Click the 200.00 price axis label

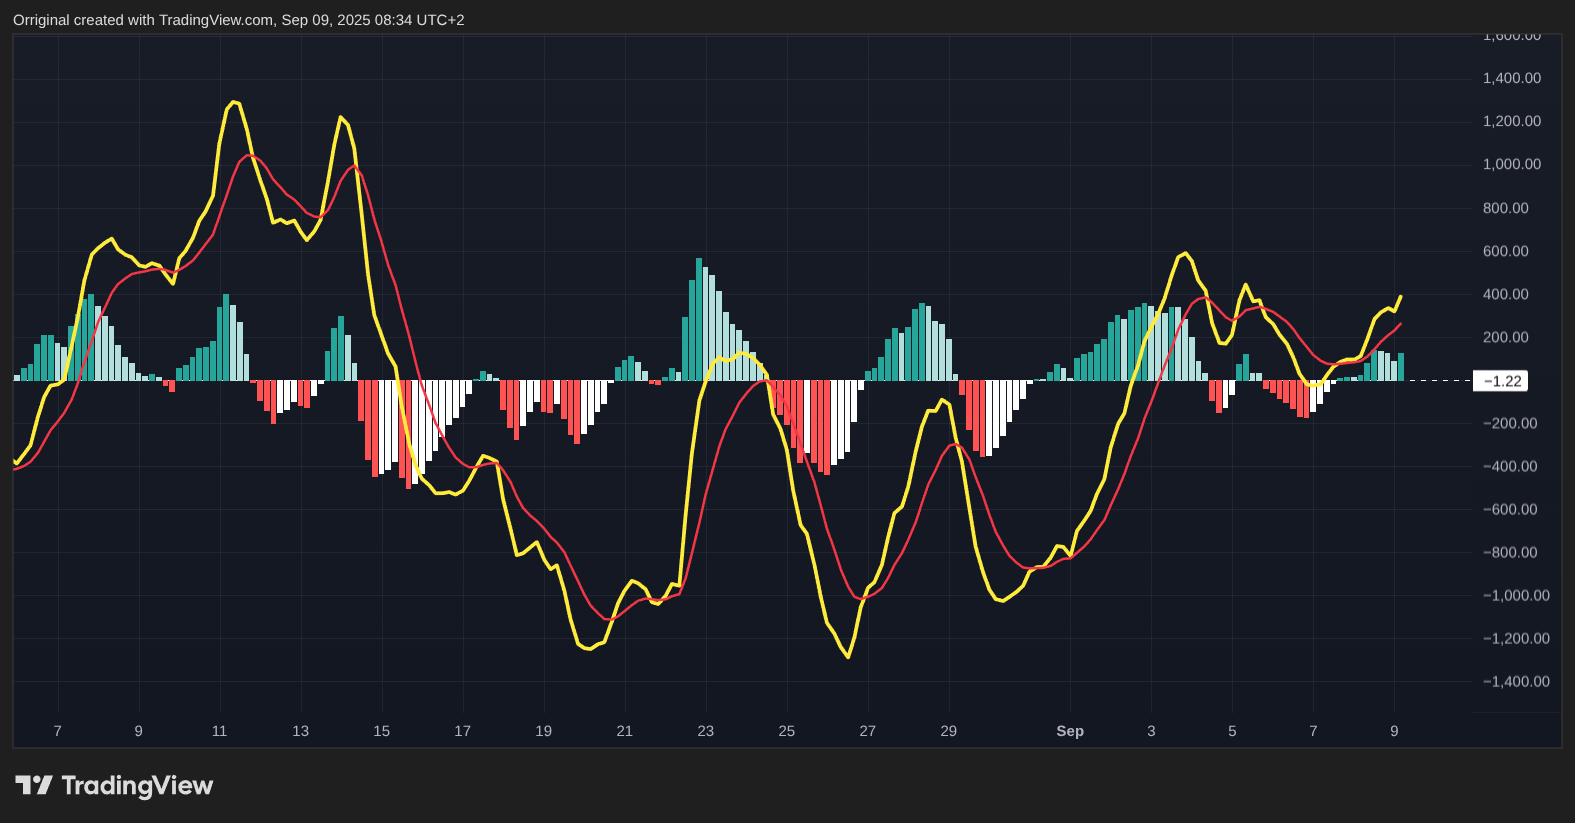click(1505, 337)
